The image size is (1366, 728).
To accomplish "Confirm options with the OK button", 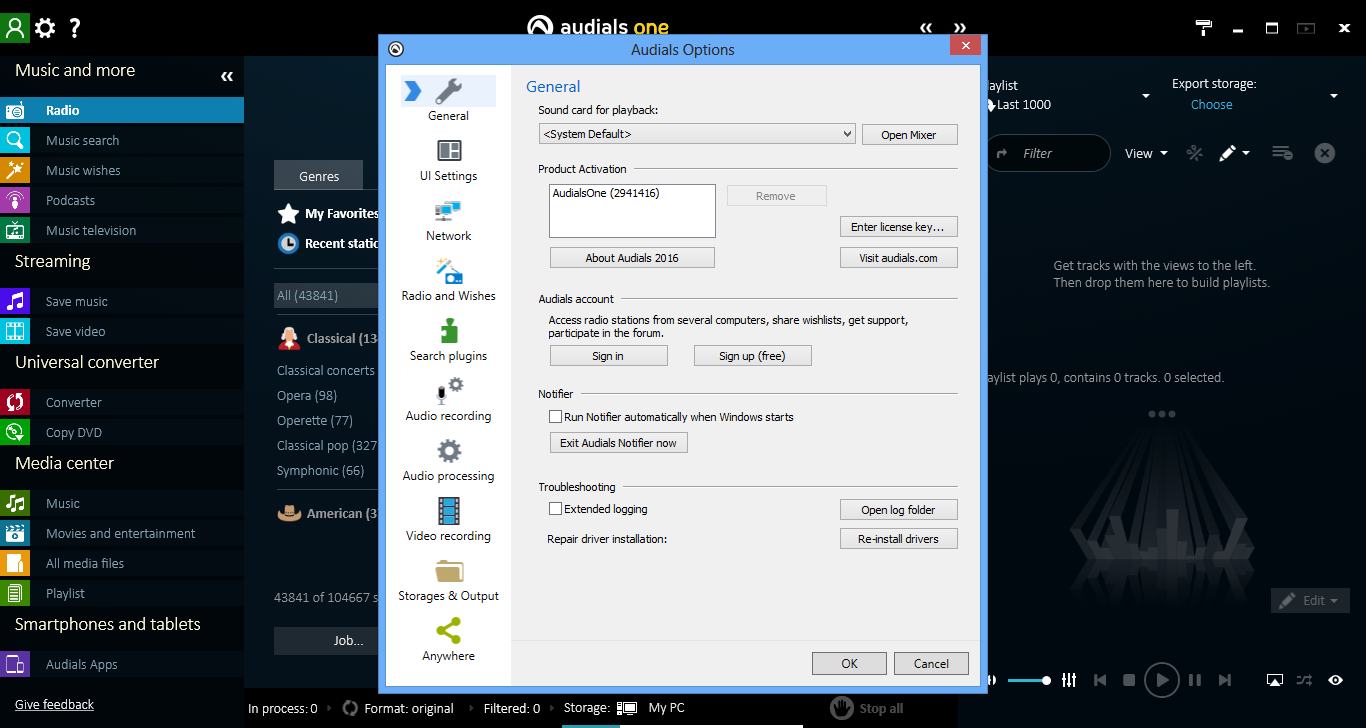I will [849, 663].
